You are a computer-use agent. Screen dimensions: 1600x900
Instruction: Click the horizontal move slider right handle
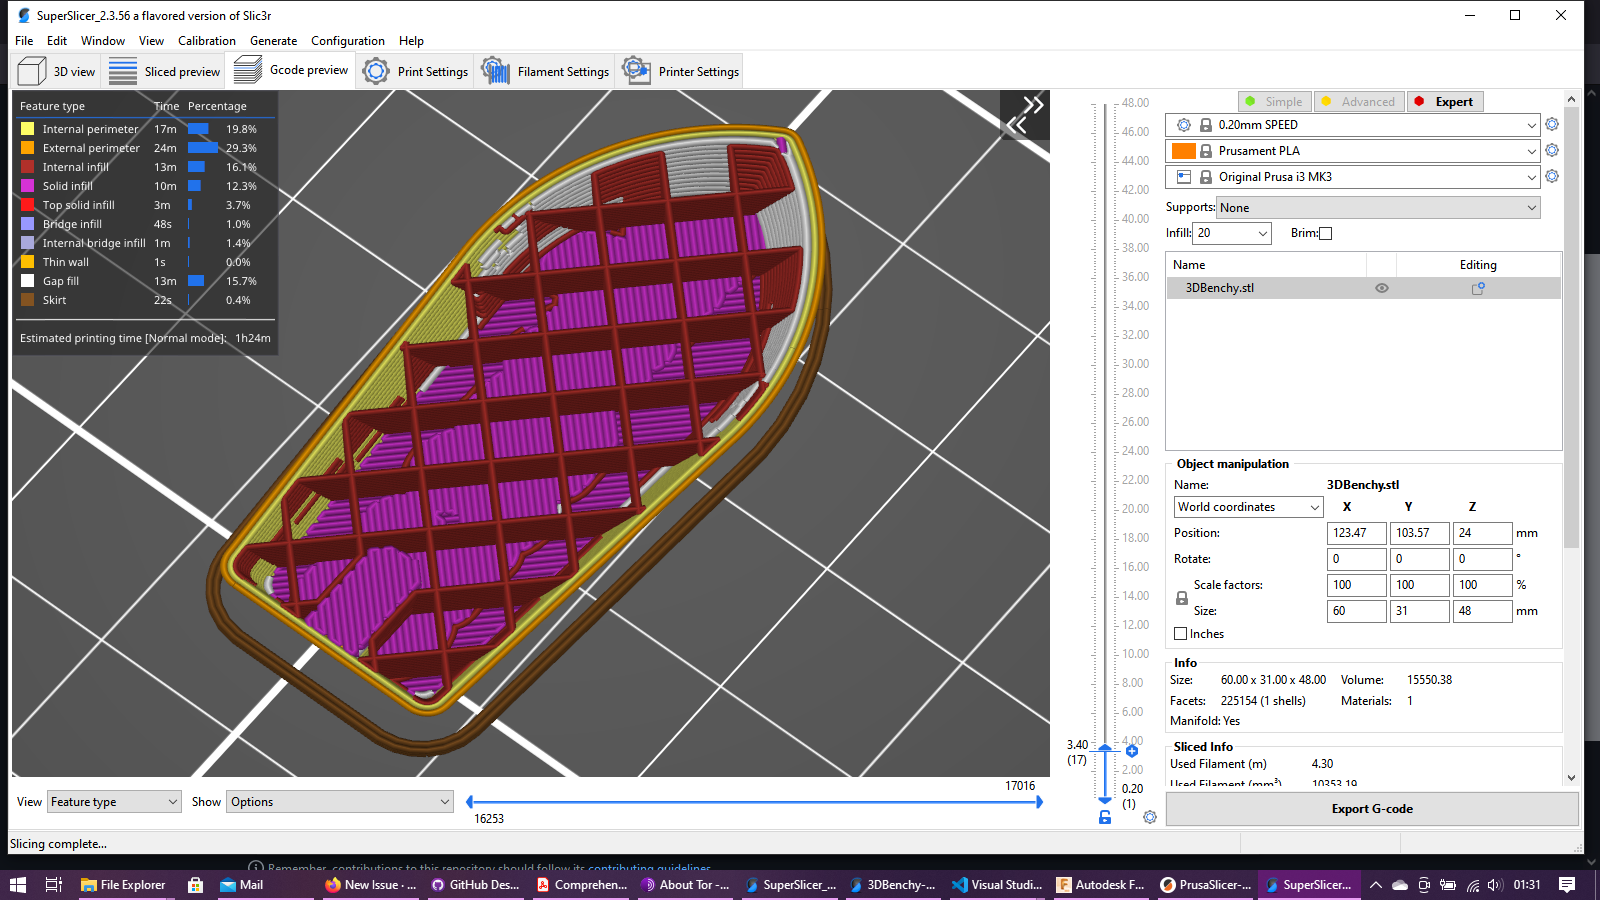coord(1039,802)
